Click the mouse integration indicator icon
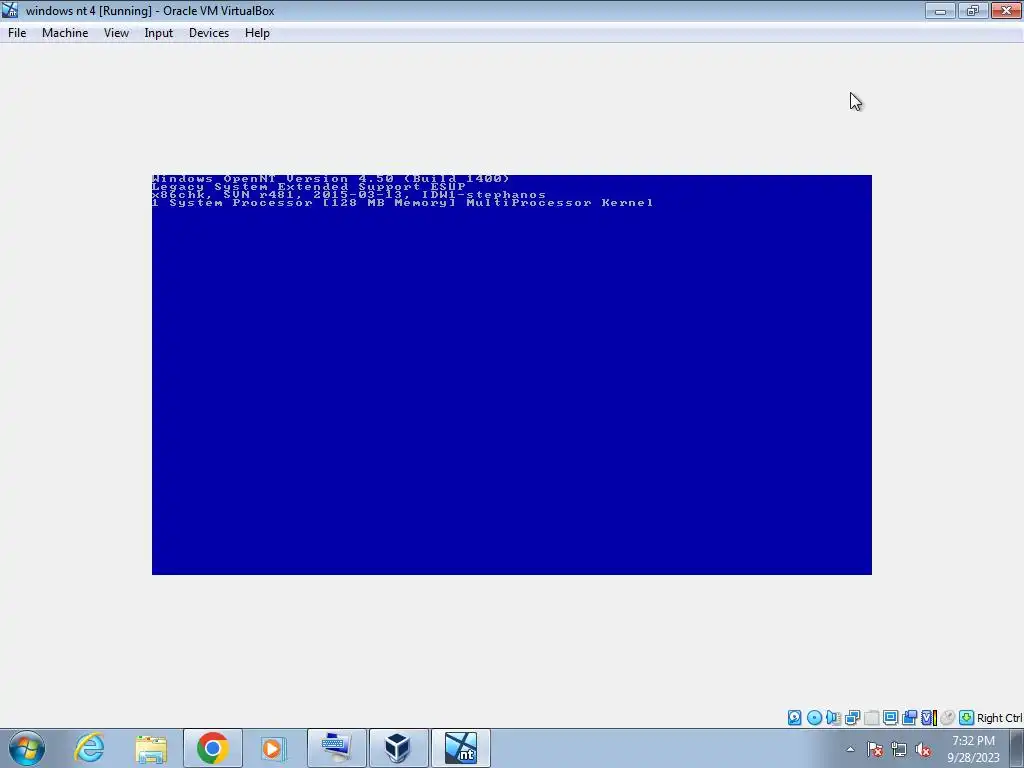1024x768 pixels. [948, 718]
